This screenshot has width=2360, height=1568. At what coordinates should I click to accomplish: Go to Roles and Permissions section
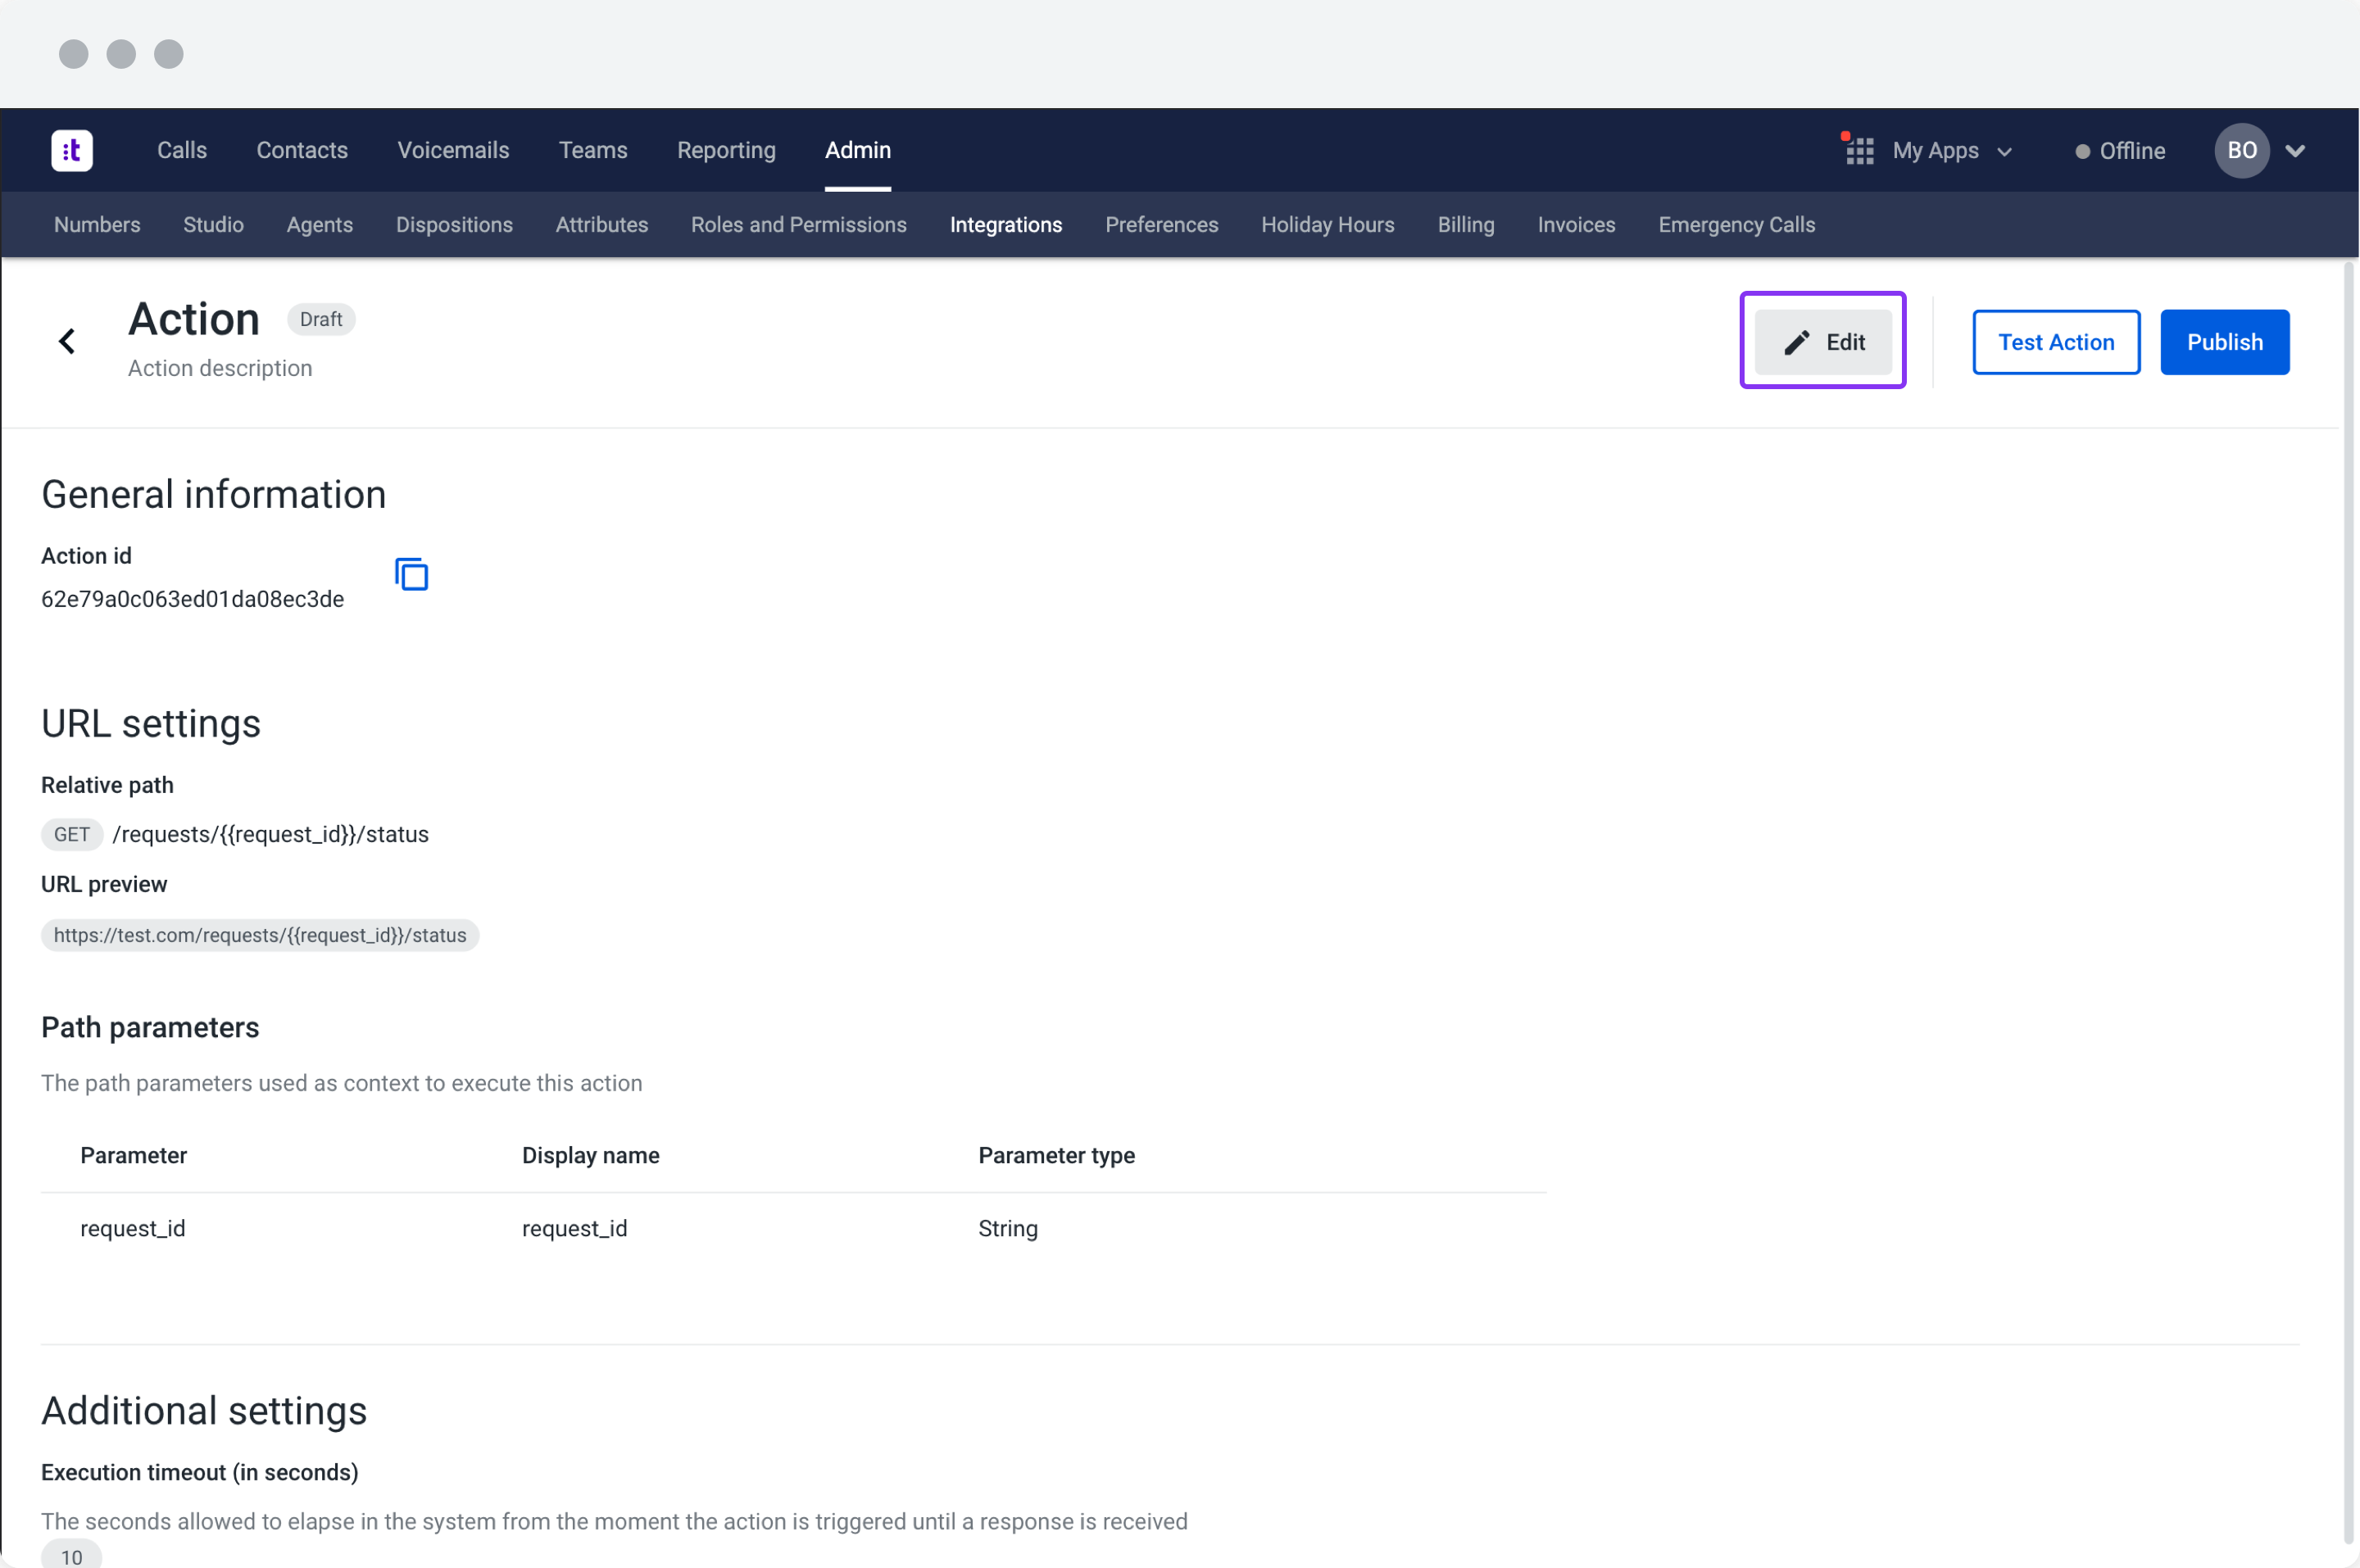798,225
